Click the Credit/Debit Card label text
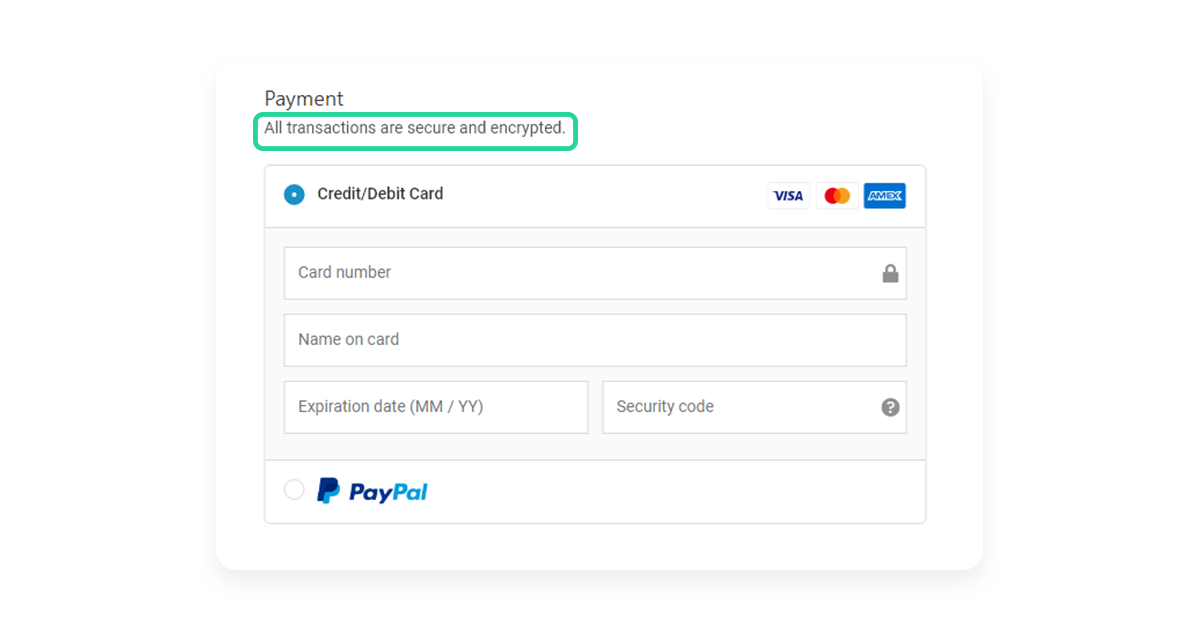Screen dimensions: 1200x630 (x=380, y=194)
